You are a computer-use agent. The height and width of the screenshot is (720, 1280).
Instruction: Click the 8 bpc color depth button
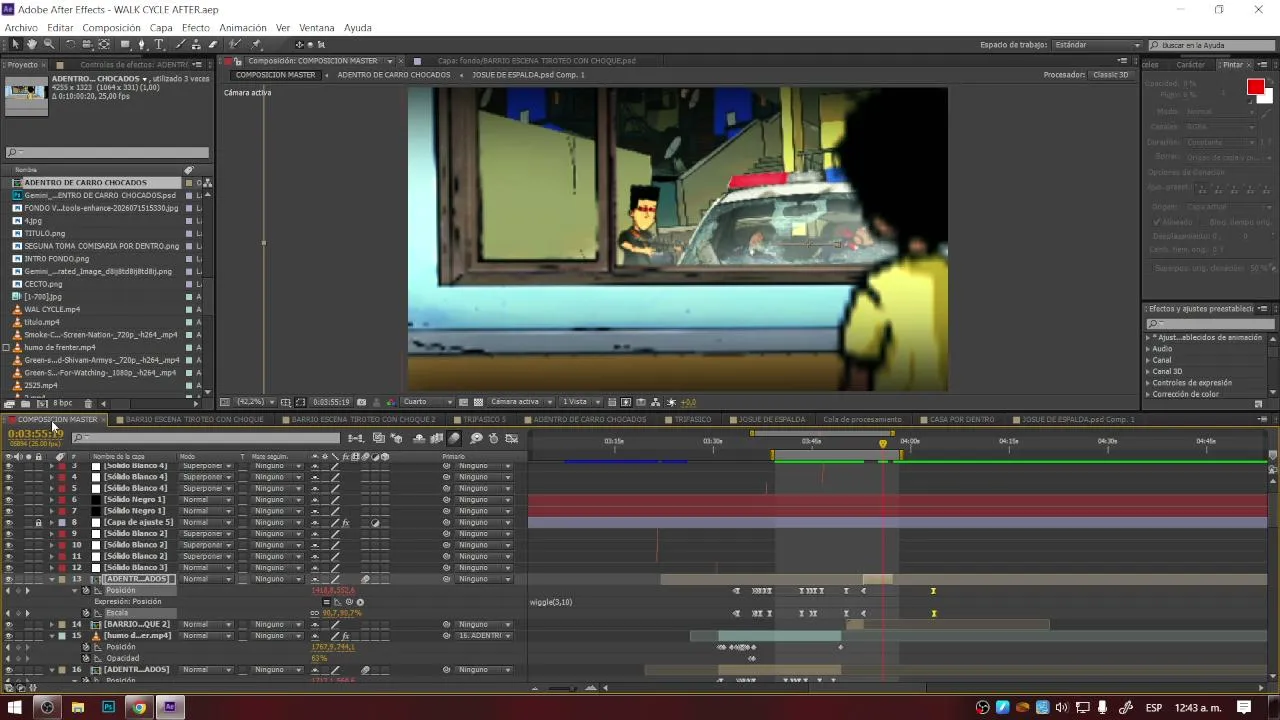pyautogui.click(x=62, y=403)
